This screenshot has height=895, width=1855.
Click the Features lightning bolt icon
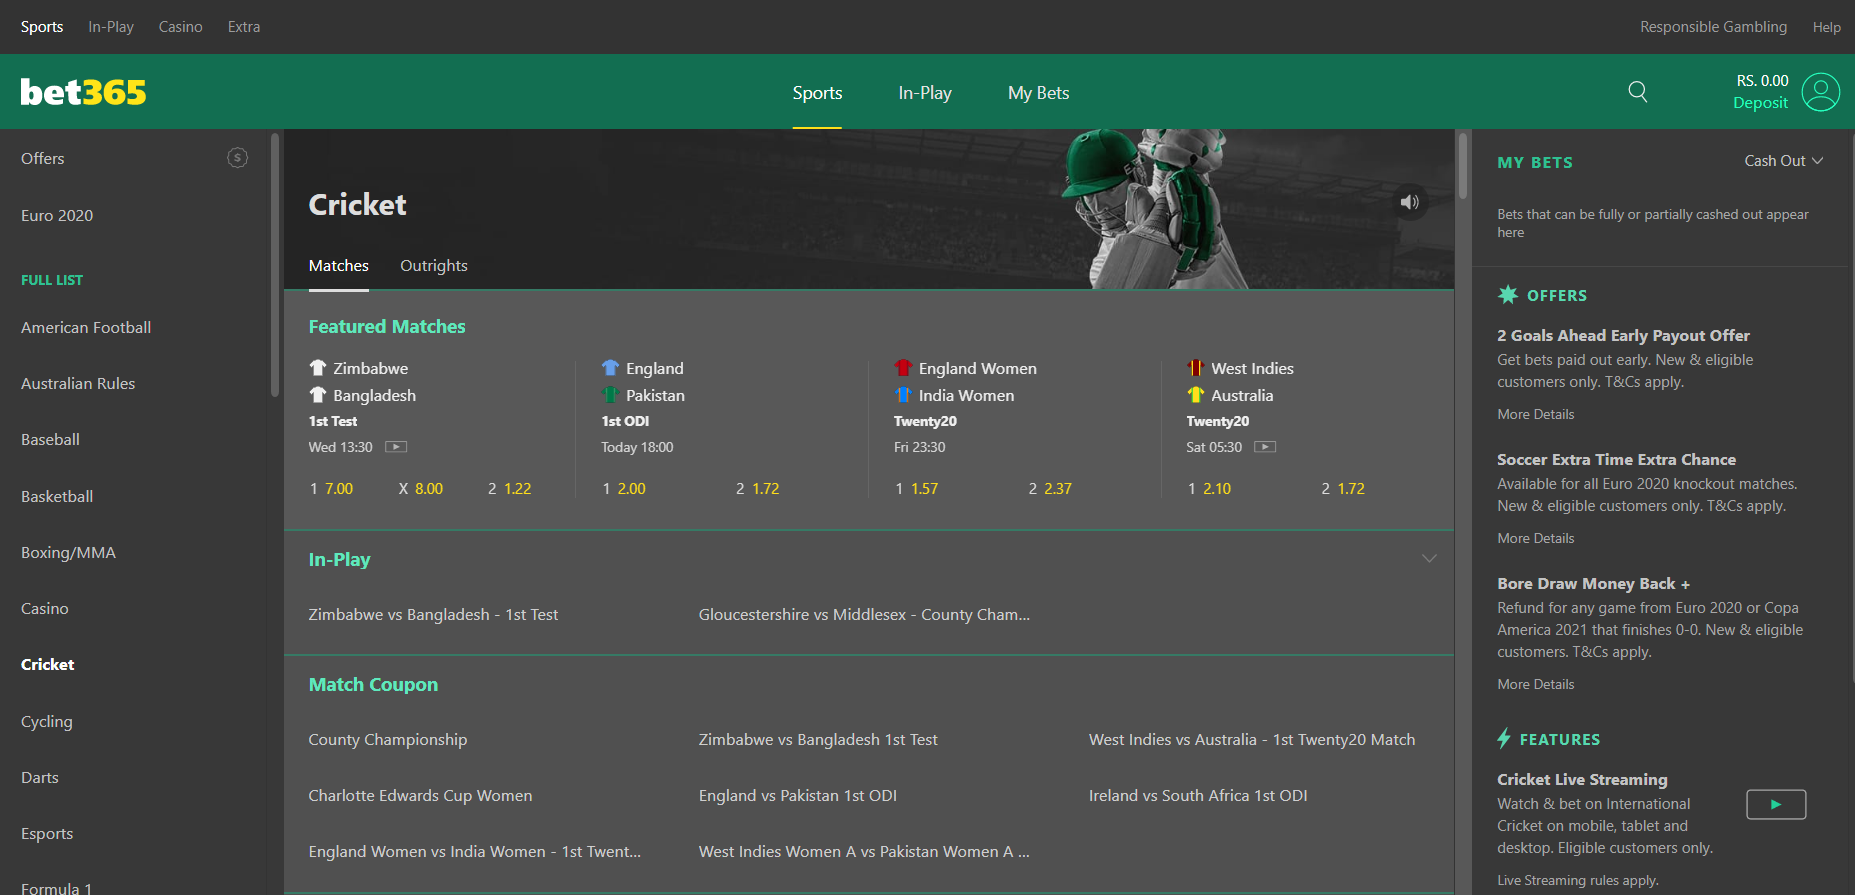(x=1504, y=738)
